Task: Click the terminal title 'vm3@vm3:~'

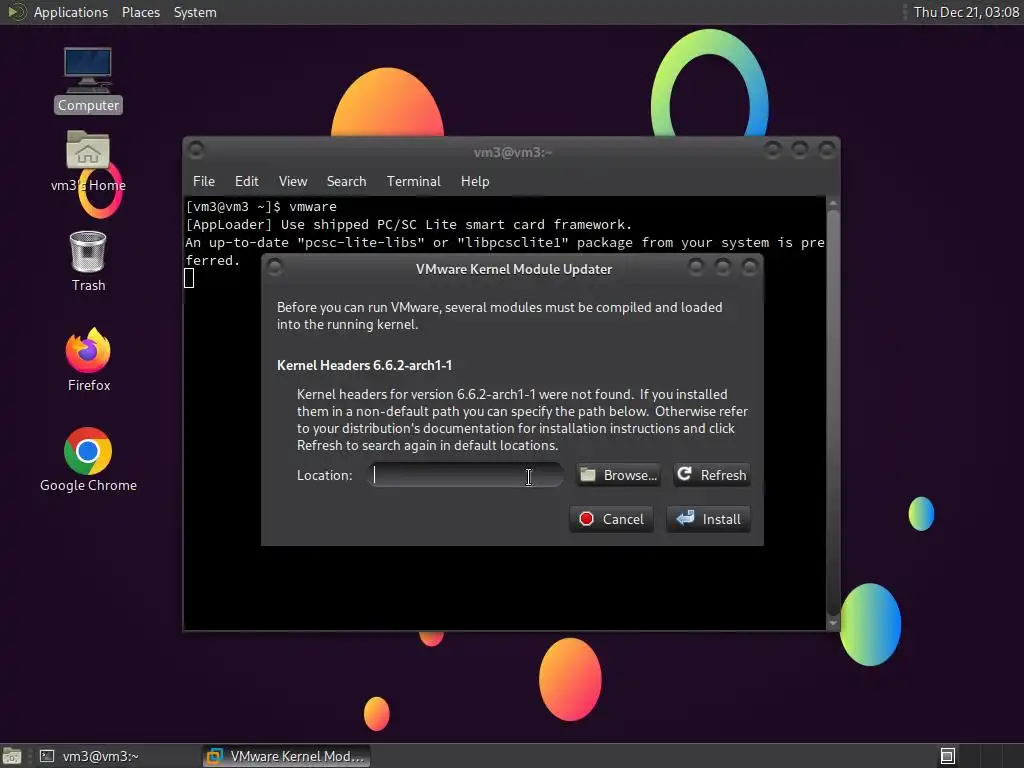Action: (x=513, y=153)
